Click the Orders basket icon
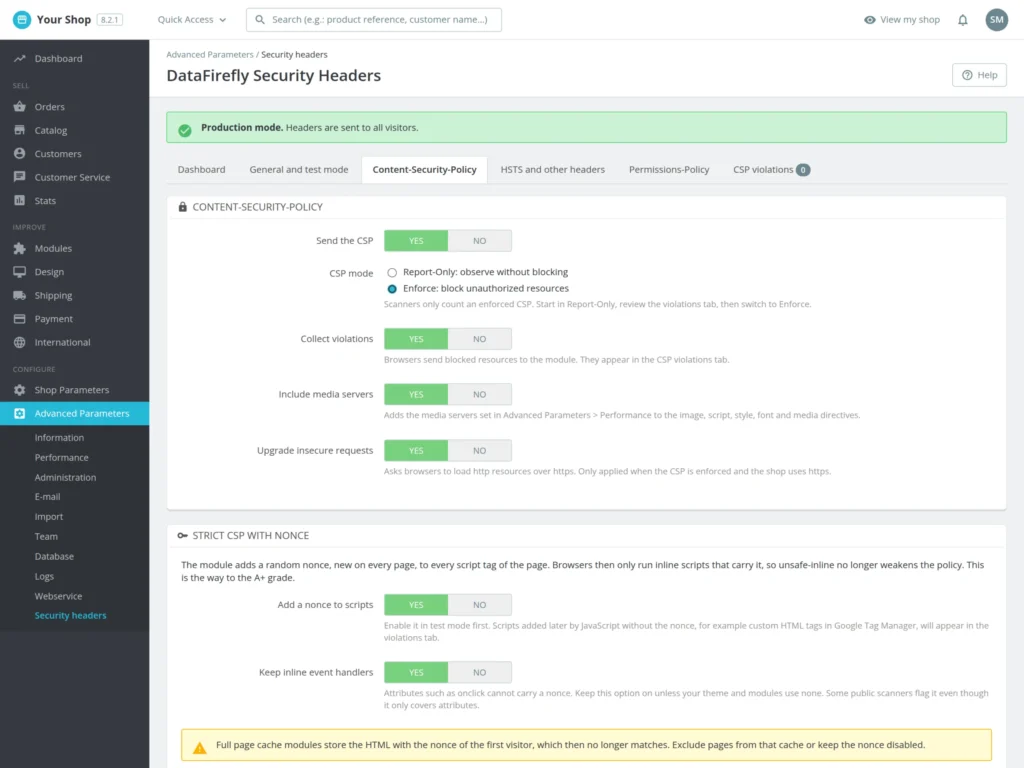Image resolution: width=1024 pixels, height=768 pixels. point(20,106)
